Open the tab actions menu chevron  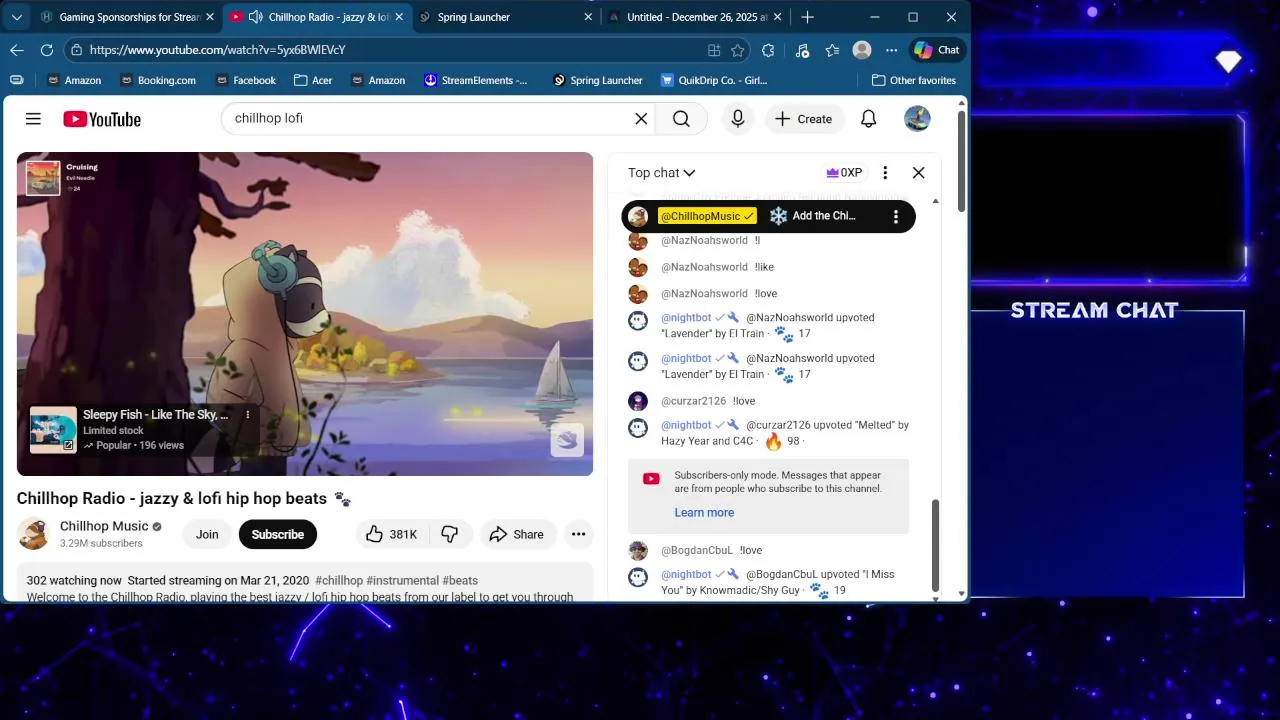tap(16, 17)
